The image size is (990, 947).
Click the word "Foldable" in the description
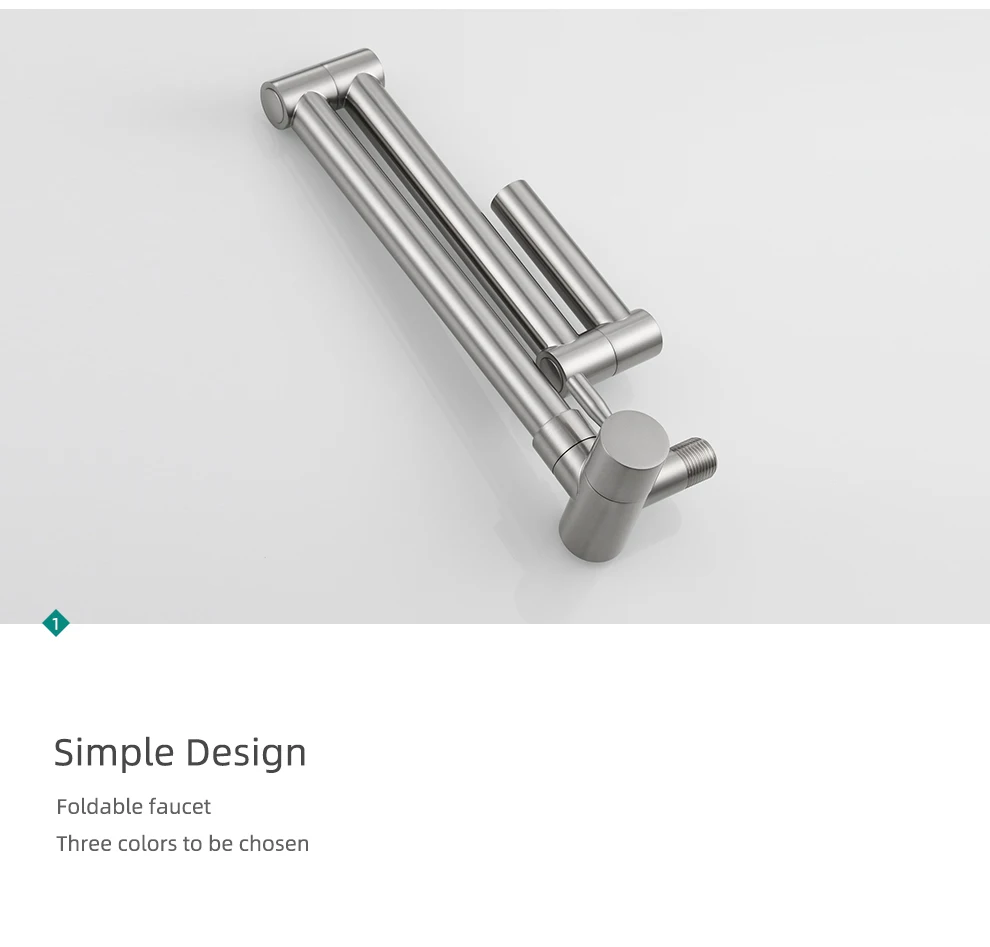(x=100, y=806)
